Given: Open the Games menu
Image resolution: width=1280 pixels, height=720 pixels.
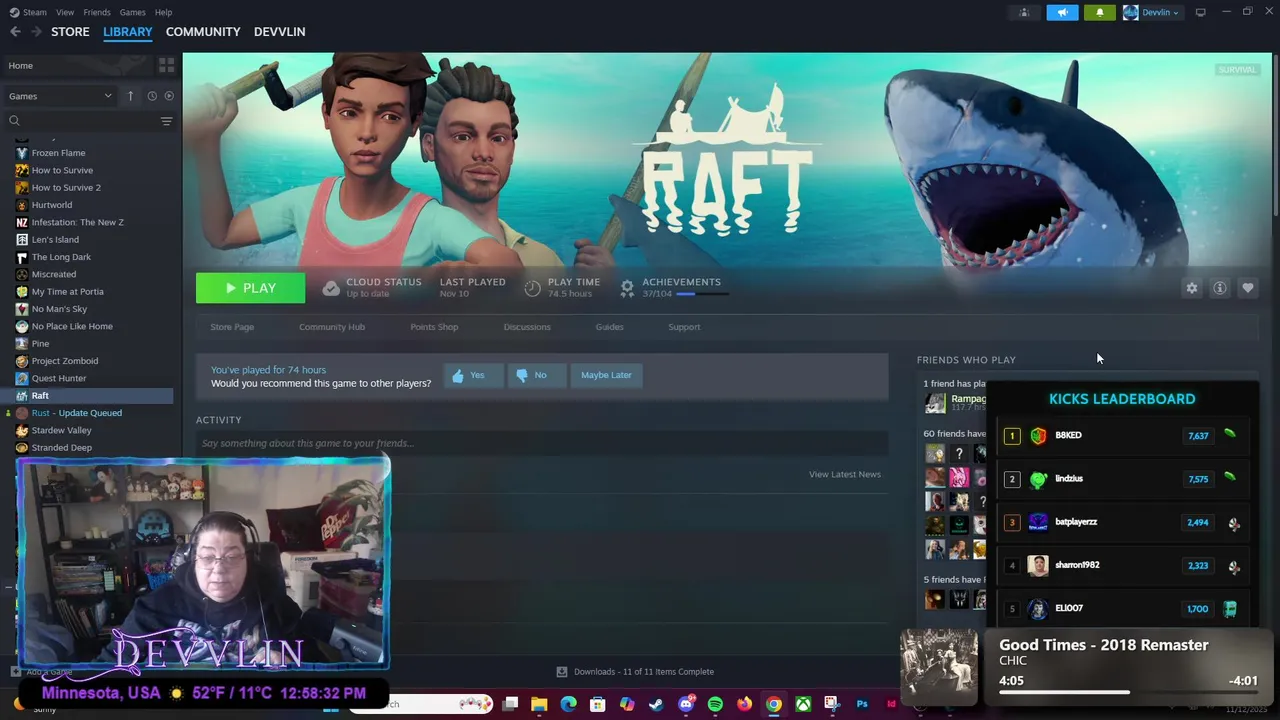Looking at the screenshot, I should (132, 12).
